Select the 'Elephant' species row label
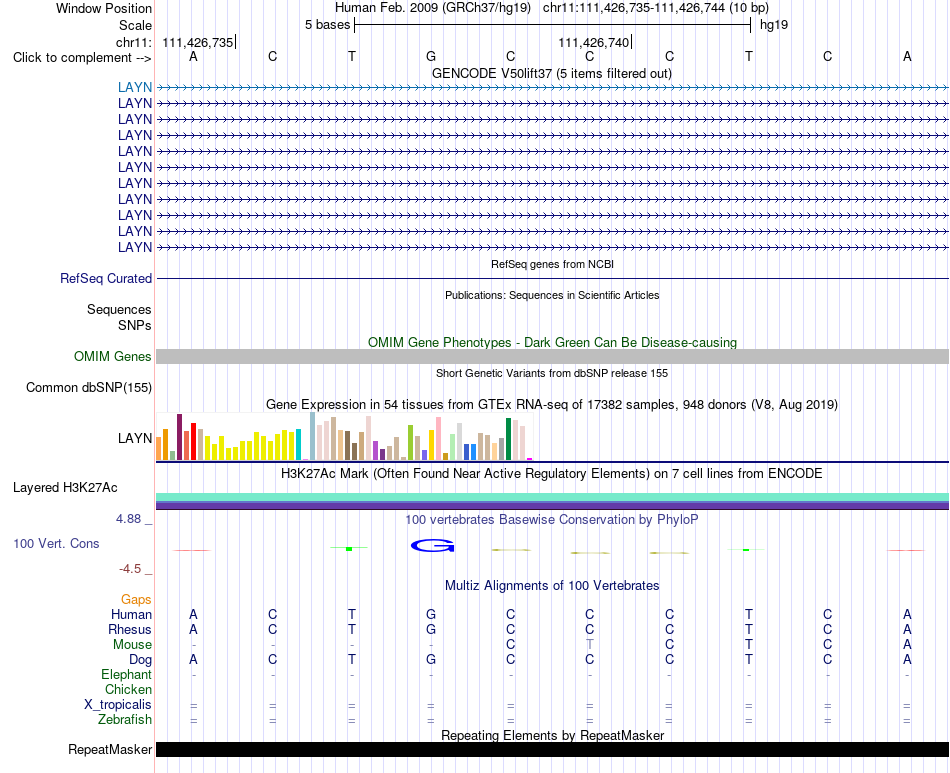 [x=126, y=674]
